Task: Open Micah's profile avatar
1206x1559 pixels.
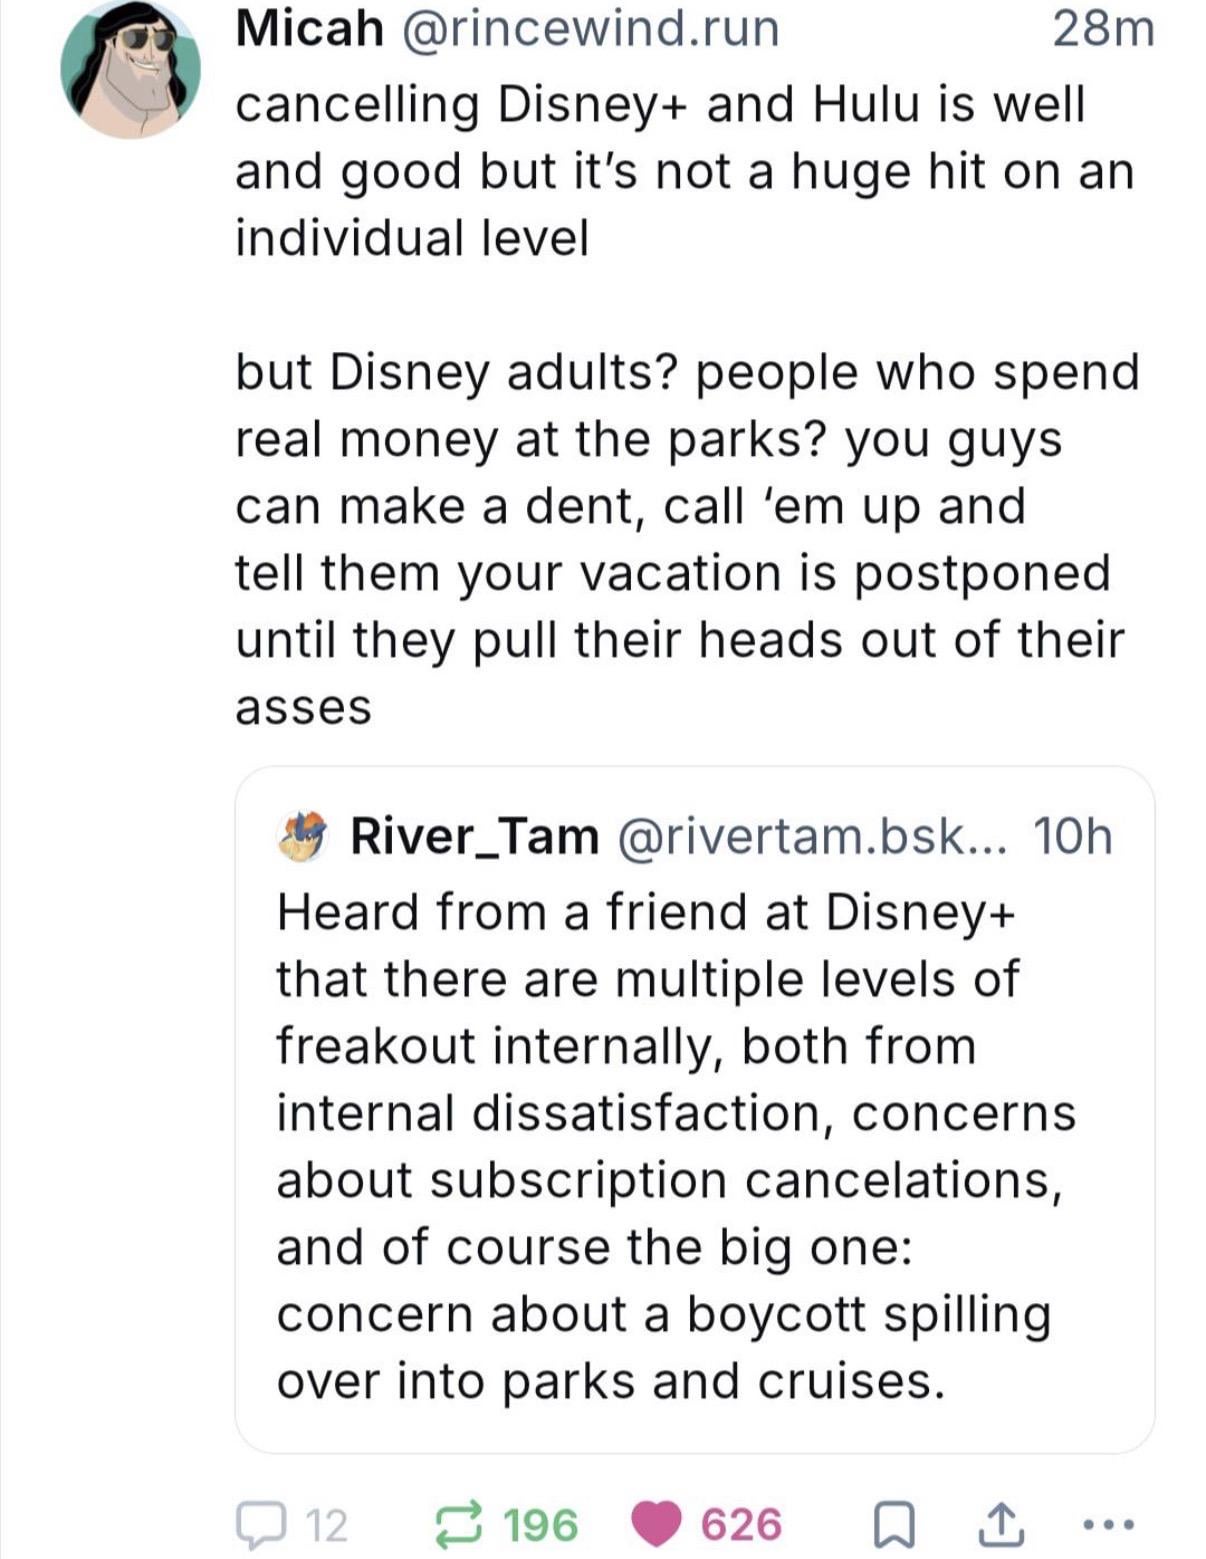Action: click(x=131, y=69)
